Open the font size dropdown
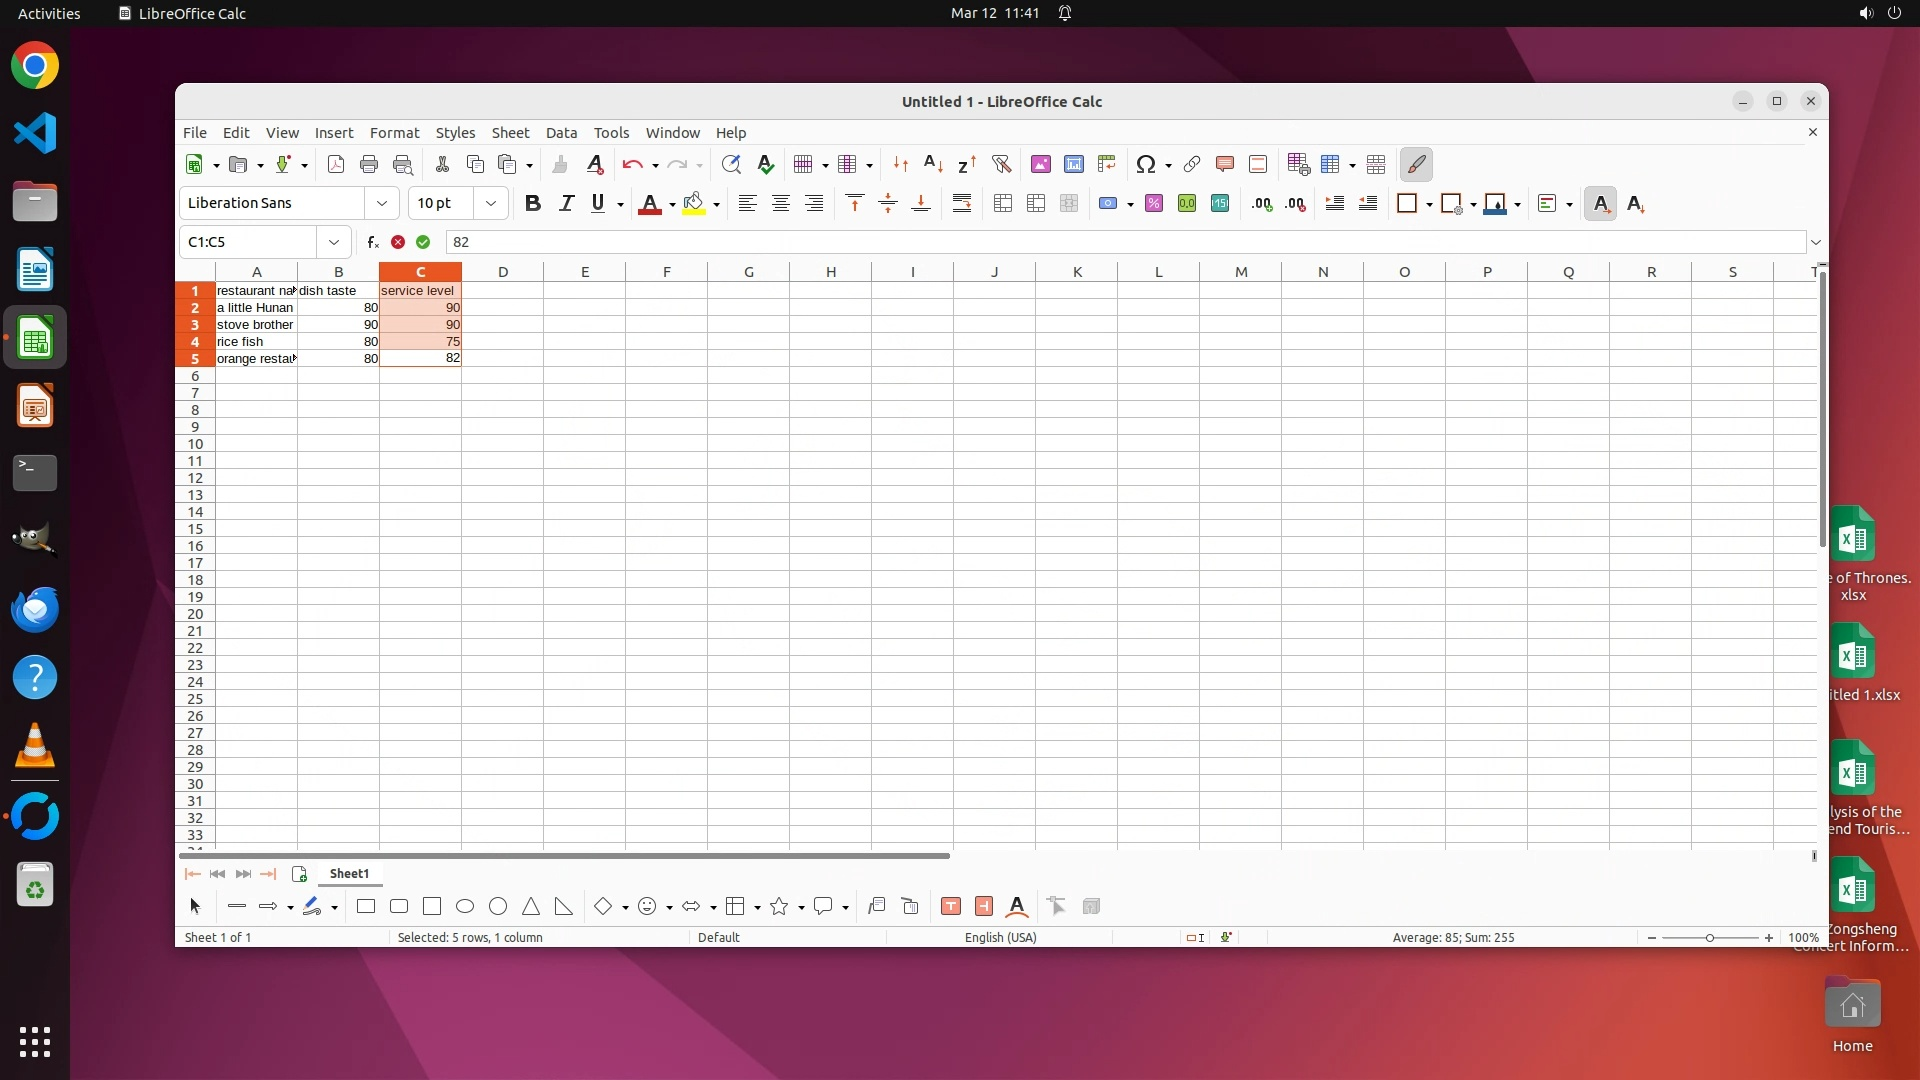The width and height of the screenshot is (1920, 1080). (490, 204)
